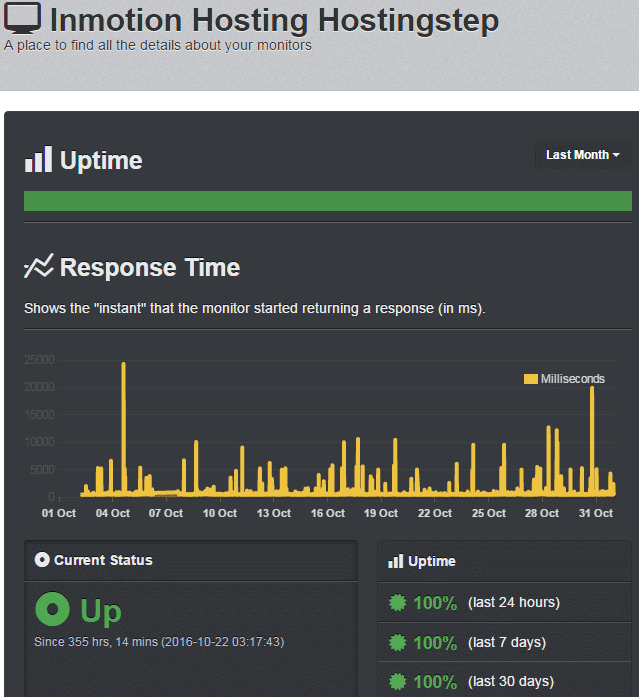
Task: Click the 5000 y-axis label
Action: pyautogui.click(x=42, y=469)
